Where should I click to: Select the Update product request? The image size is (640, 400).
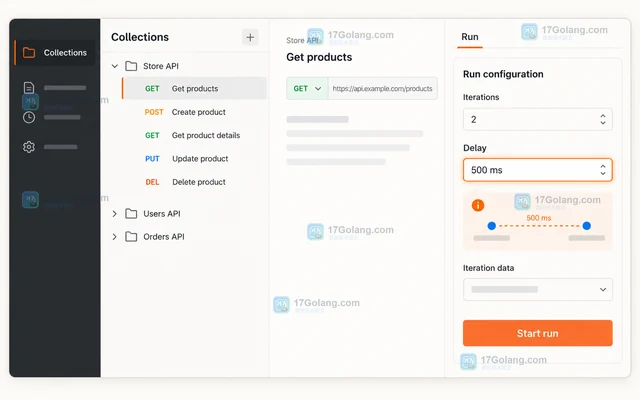pyautogui.click(x=194, y=159)
